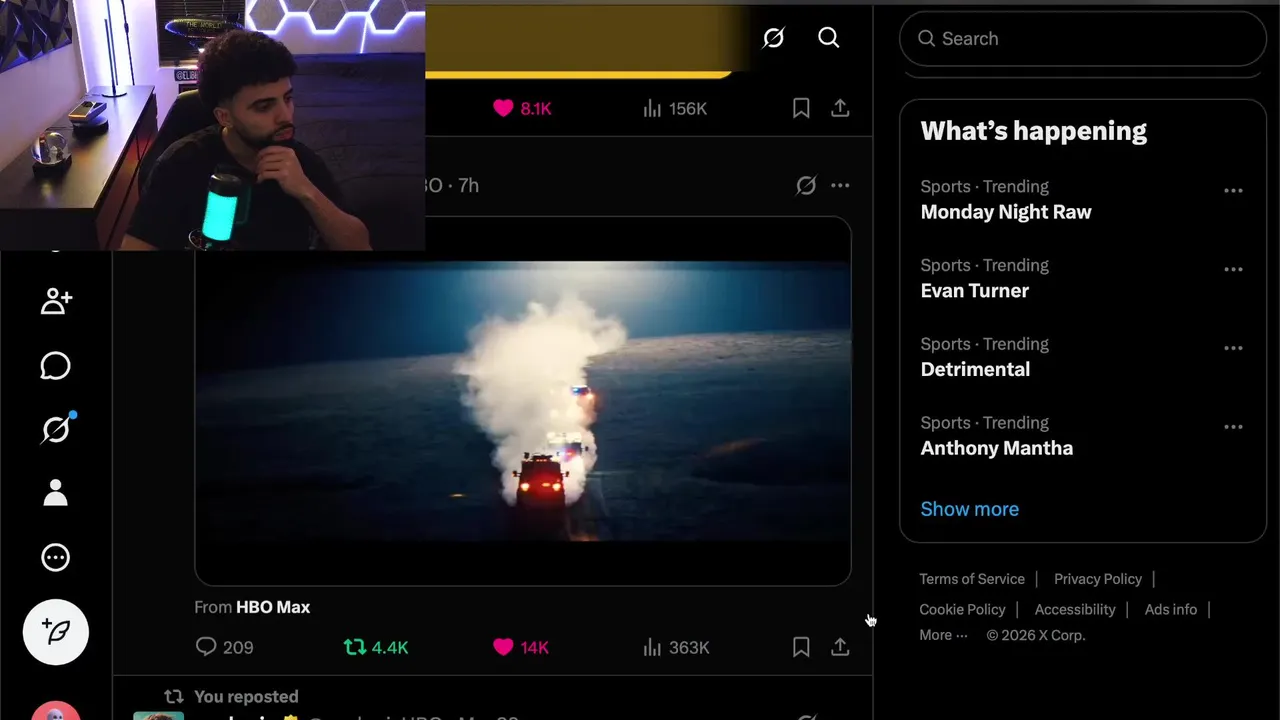This screenshot has width=1280, height=720.
Task: Open Grok in the left sidebar
Action: pos(56,429)
